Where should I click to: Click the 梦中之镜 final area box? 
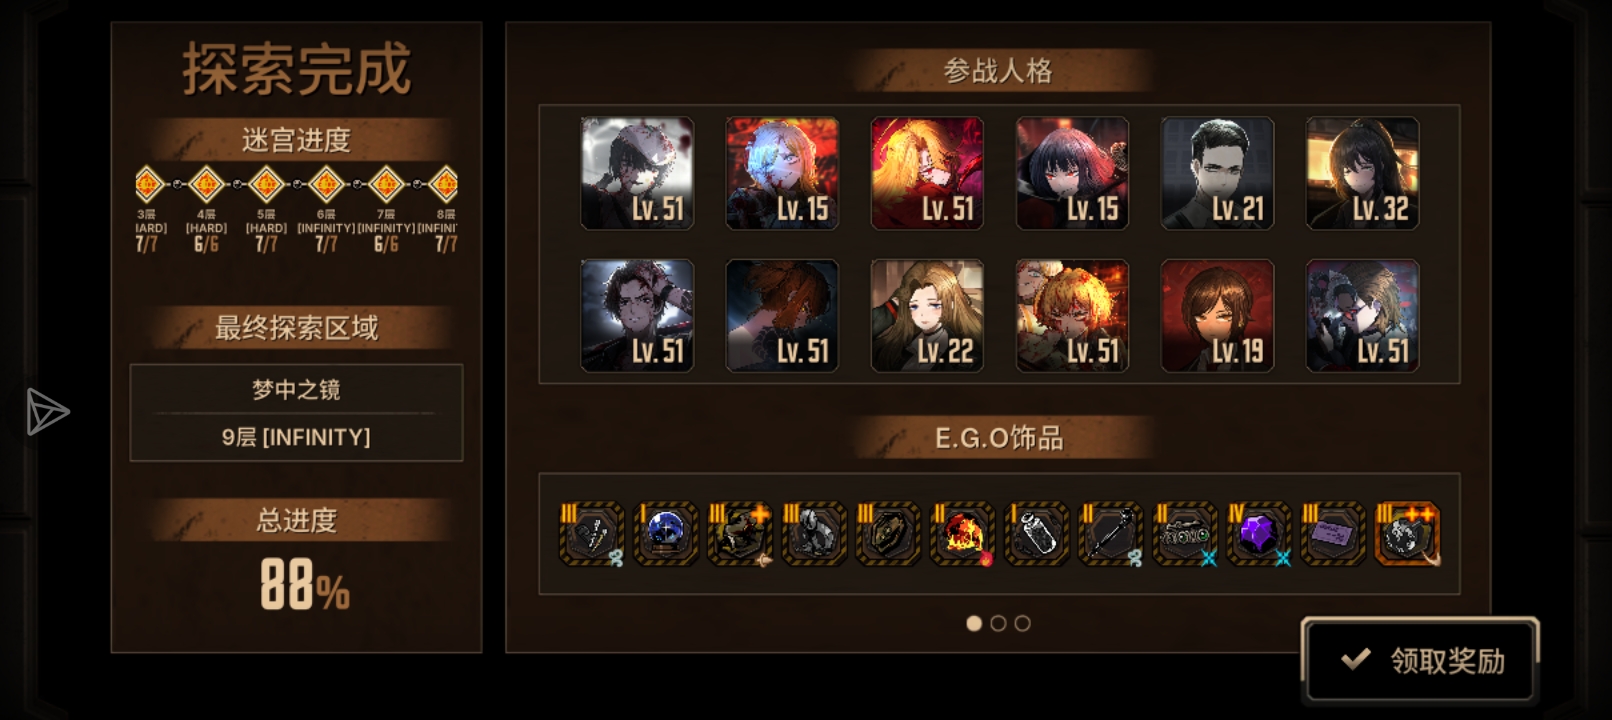pos(296,412)
